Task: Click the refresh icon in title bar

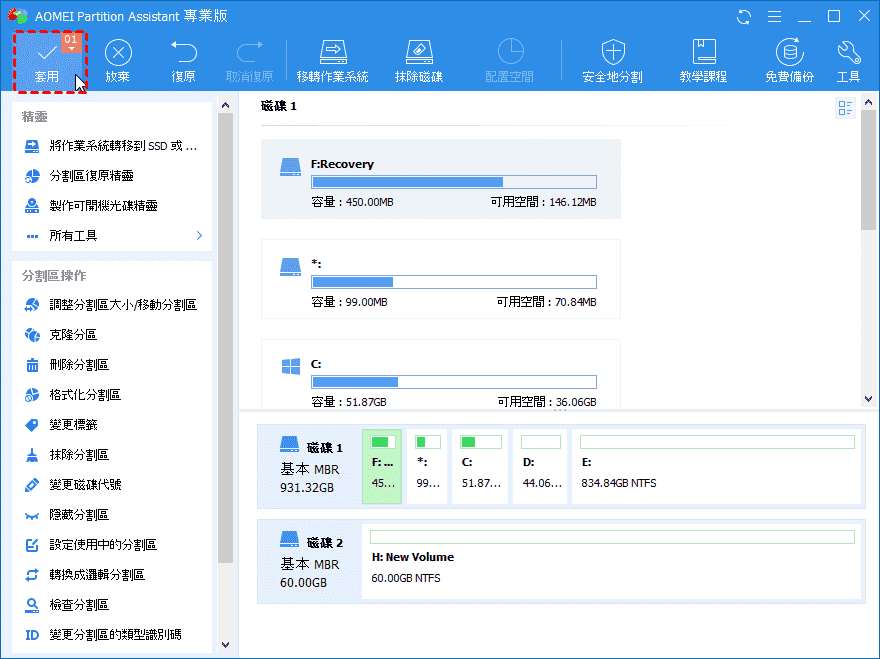Action: point(744,17)
